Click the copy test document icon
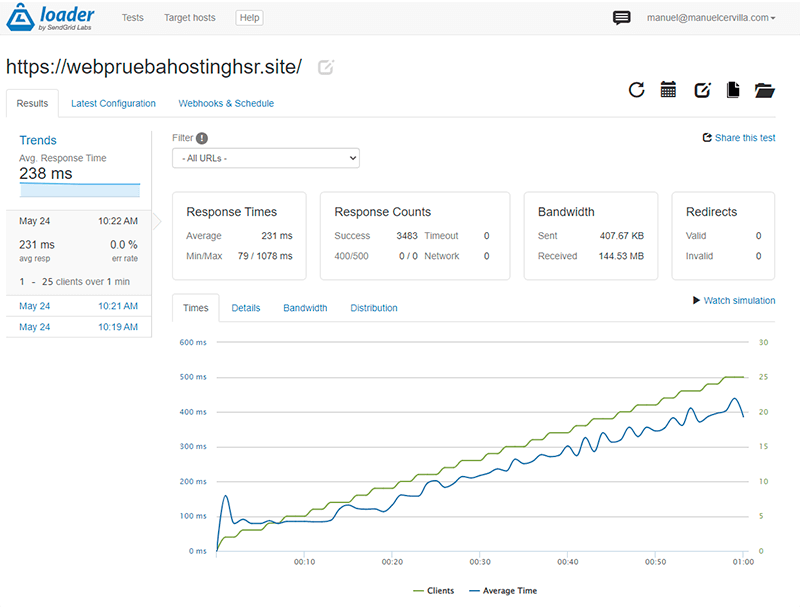The width and height of the screenshot is (800, 608). 733,90
